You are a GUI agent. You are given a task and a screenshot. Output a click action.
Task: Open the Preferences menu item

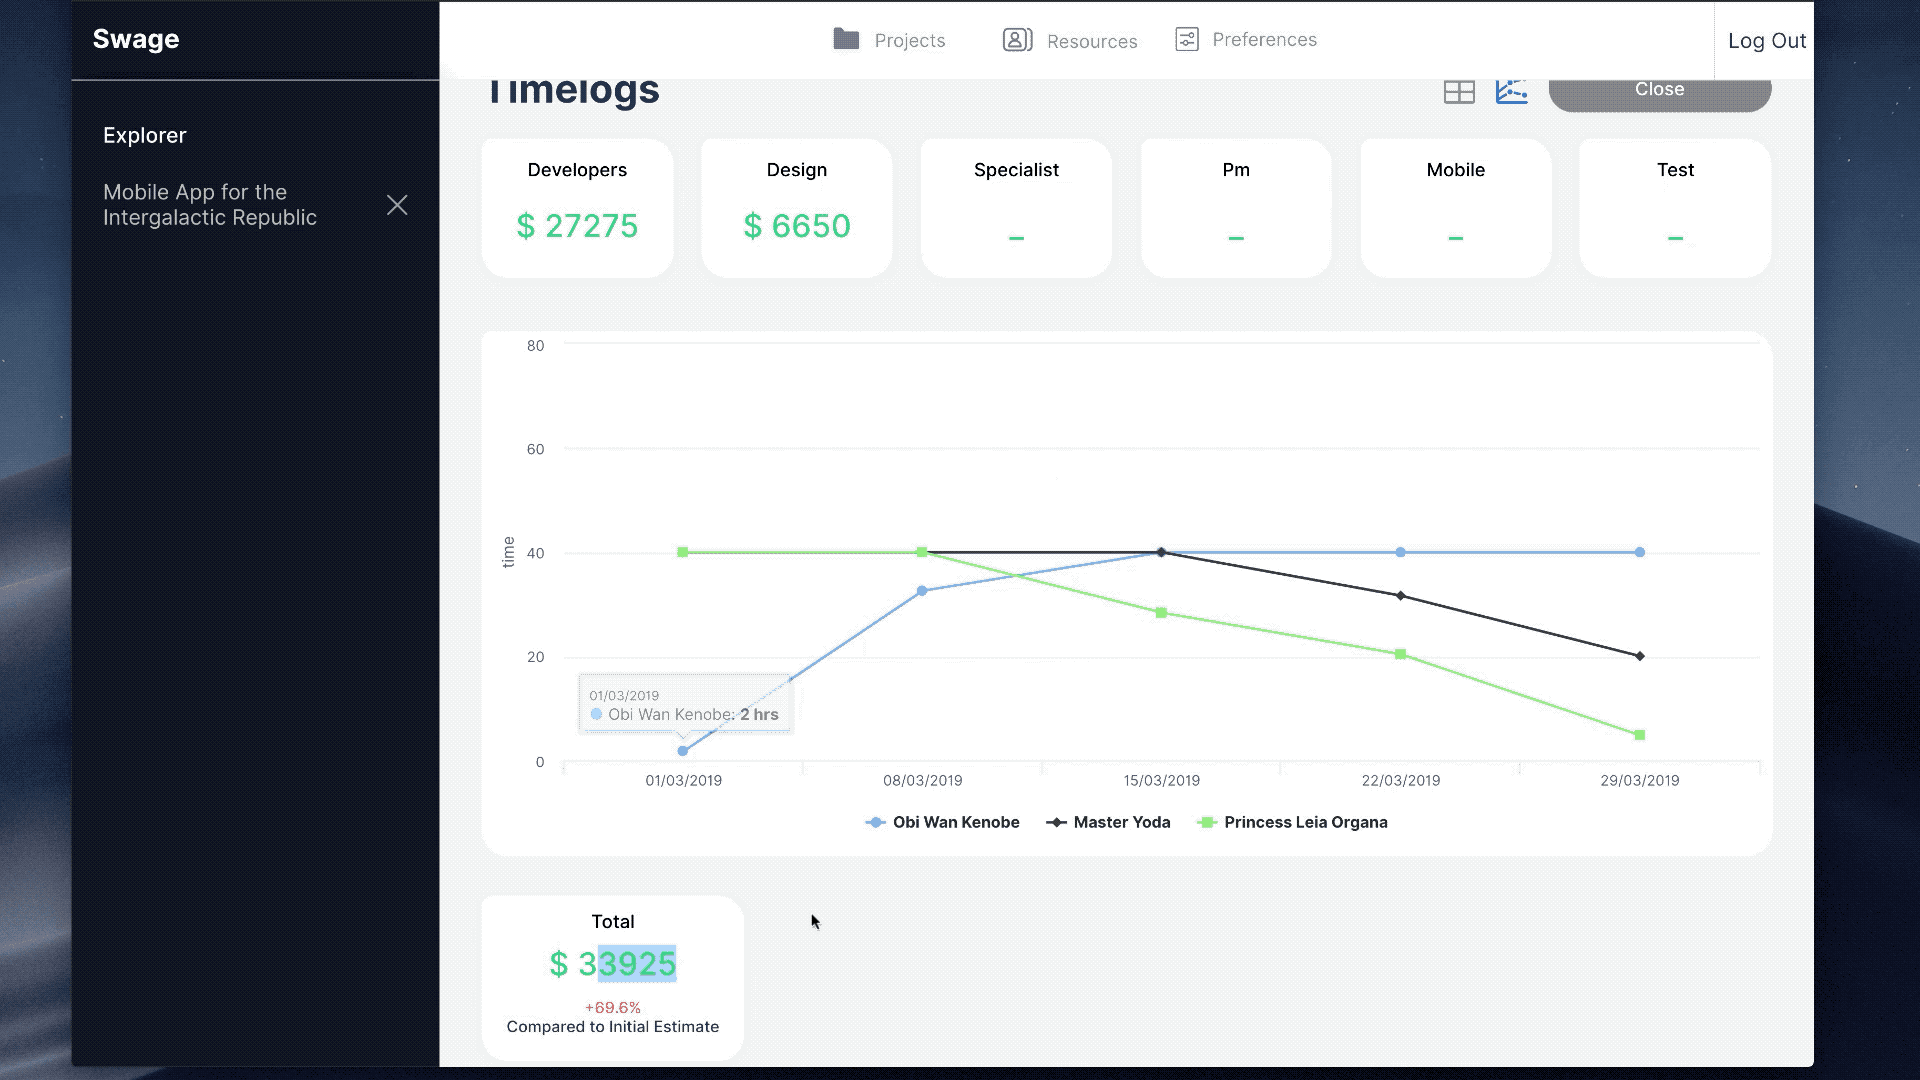point(1264,40)
